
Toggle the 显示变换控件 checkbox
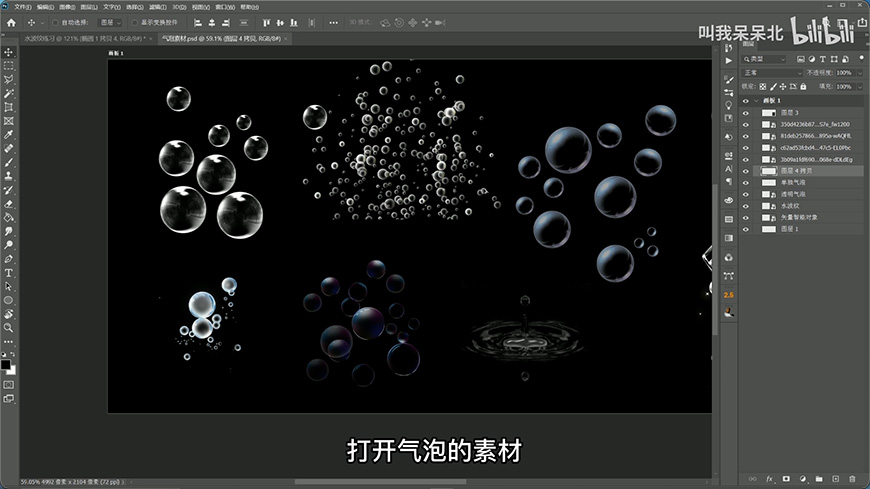coord(134,23)
